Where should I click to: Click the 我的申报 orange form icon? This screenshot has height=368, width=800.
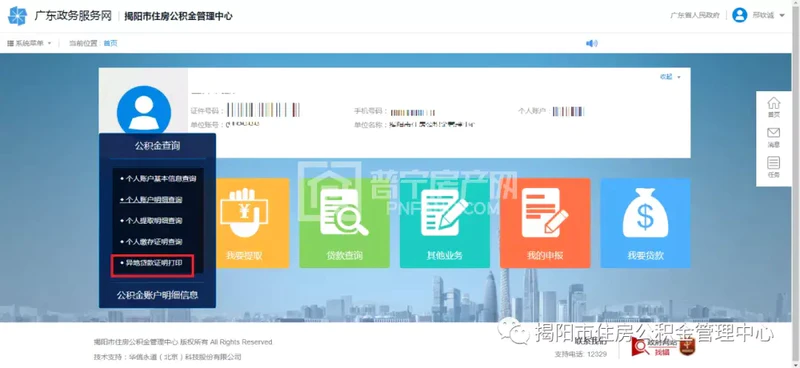click(x=544, y=213)
